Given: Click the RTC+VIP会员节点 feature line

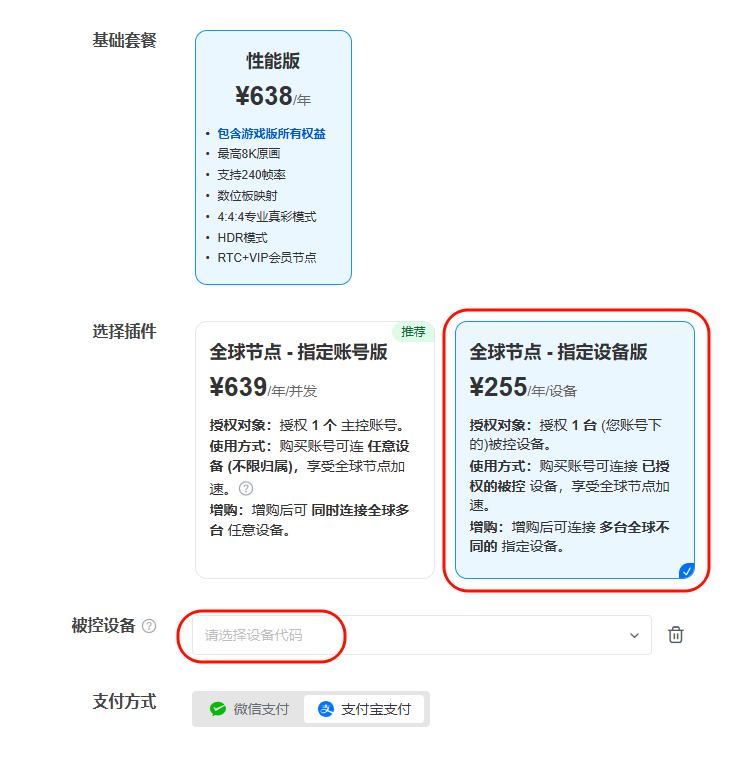Looking at the screenshot, I should tap(267, 258).
